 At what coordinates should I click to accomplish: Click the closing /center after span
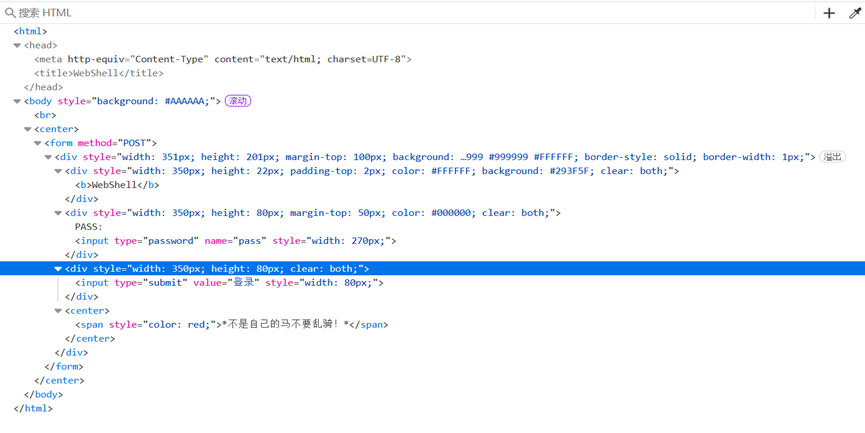90,339
